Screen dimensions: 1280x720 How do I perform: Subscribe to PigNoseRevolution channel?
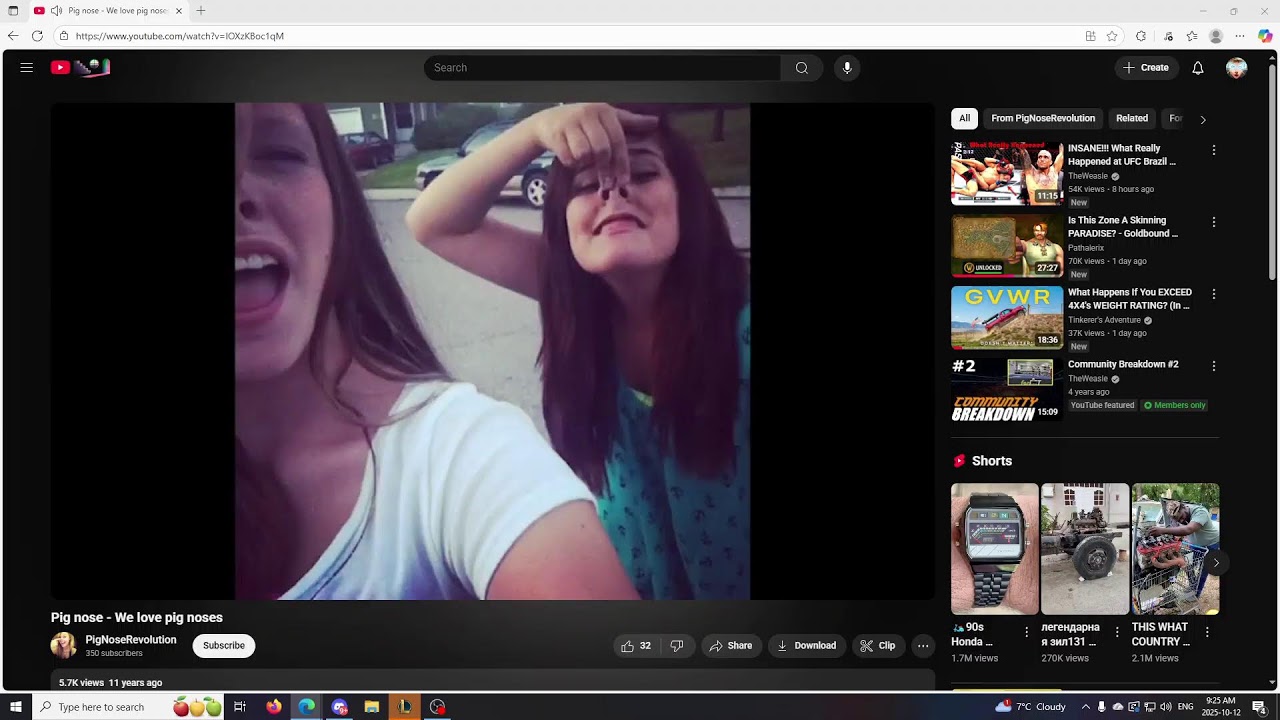point(224,646)
